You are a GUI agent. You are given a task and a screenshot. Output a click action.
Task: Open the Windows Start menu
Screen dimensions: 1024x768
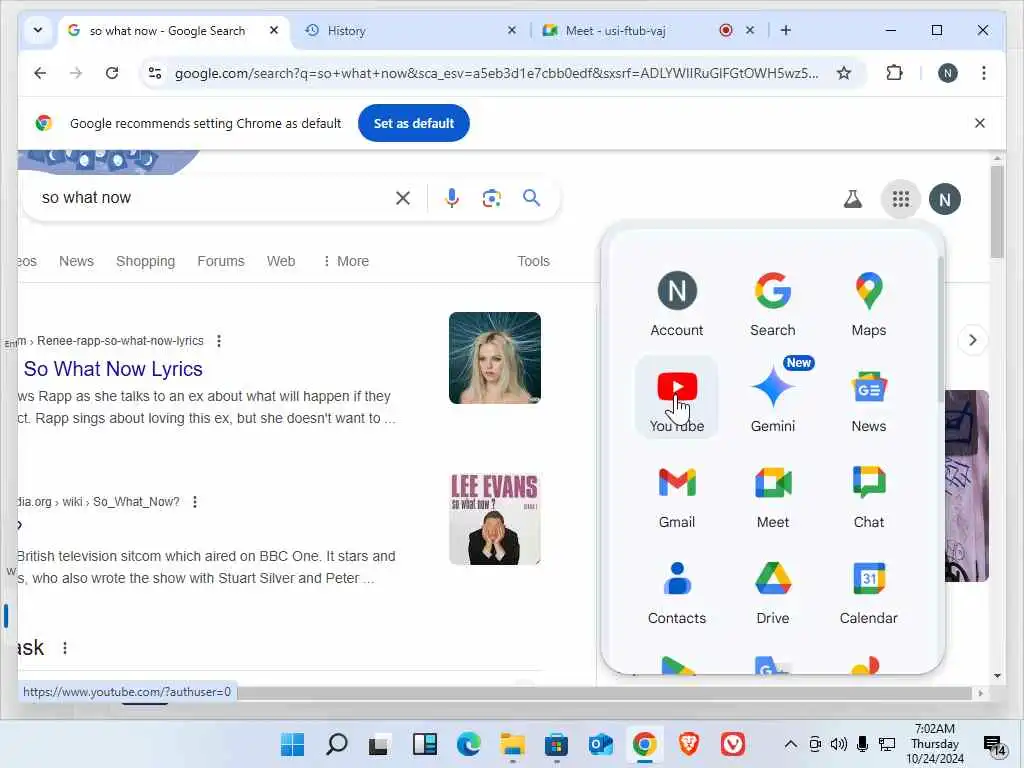[292, 744]
